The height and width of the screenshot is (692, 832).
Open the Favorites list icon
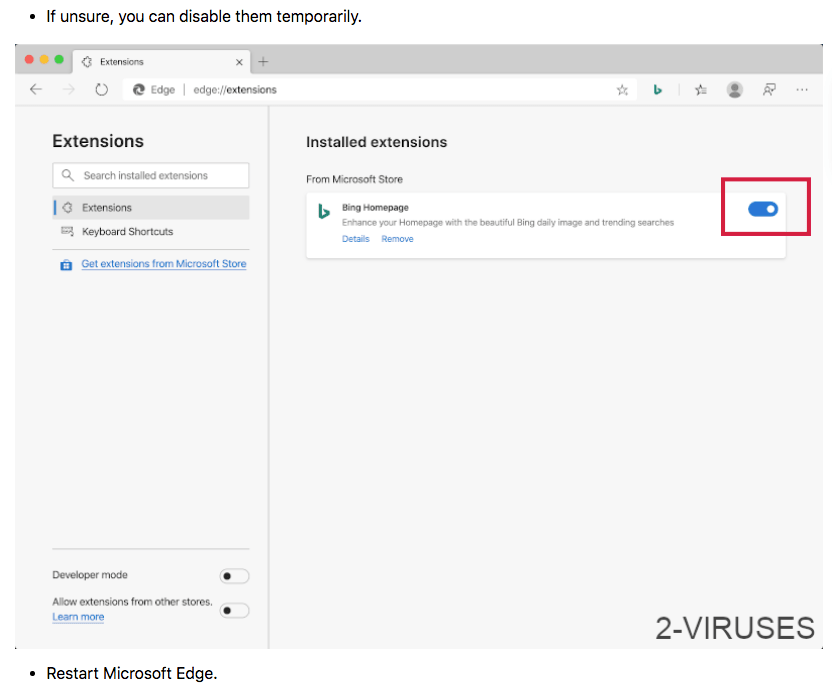(x=701, y=90)
